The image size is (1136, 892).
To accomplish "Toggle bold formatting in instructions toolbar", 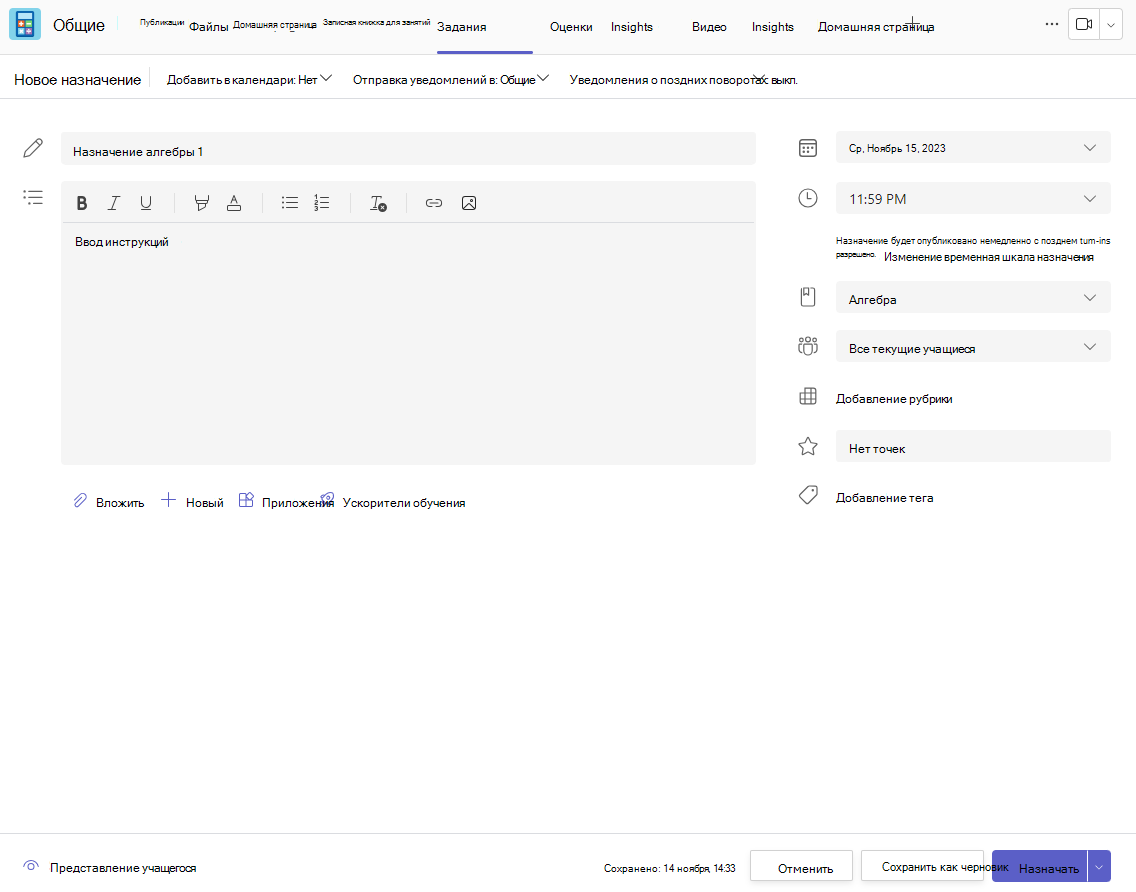I will (x=82, y=204).
